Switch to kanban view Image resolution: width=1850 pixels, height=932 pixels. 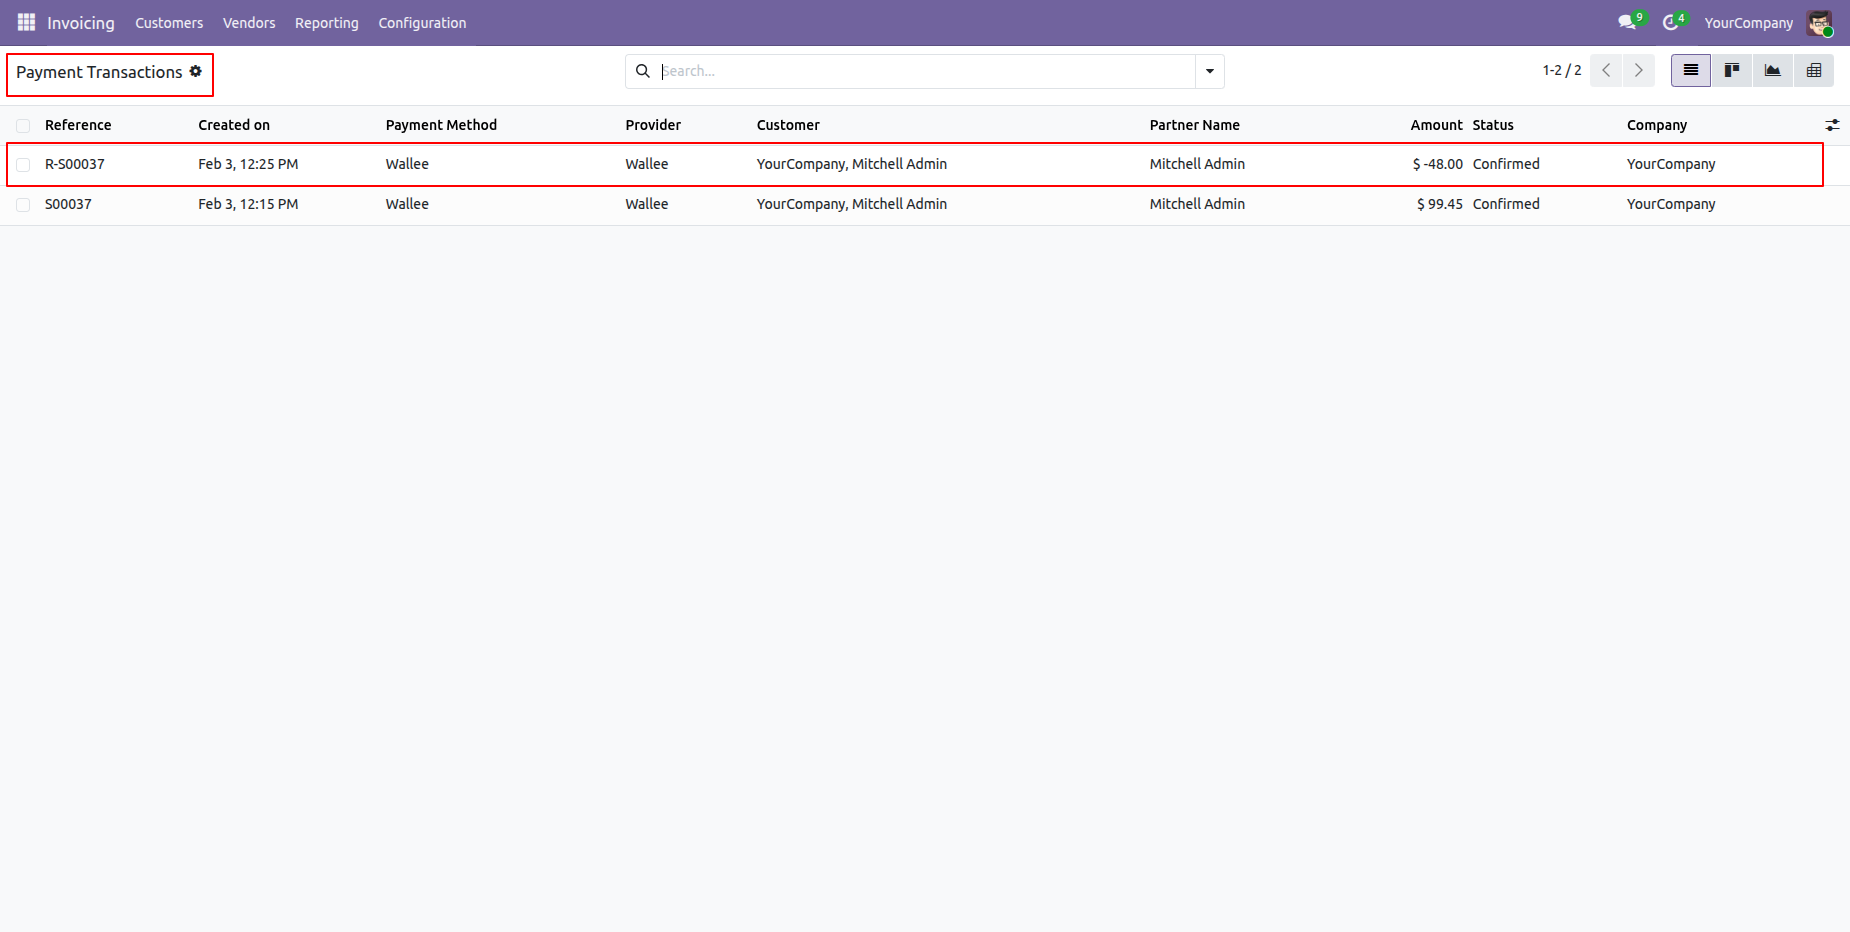click(x=1732, y=71)
